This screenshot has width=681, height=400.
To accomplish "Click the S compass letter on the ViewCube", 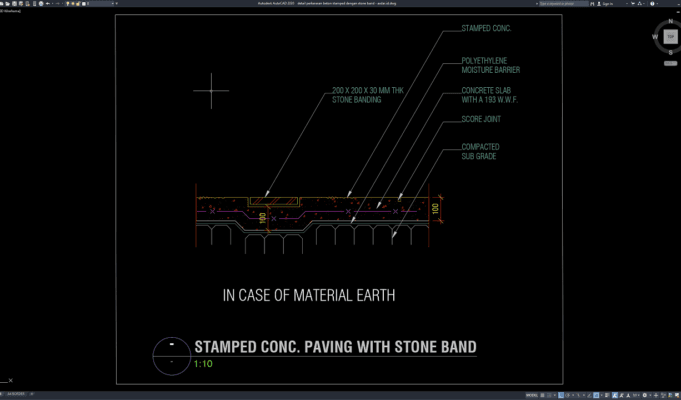I will pos(671,53).
